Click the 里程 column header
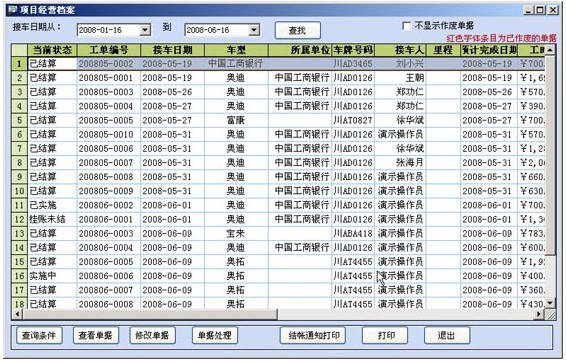Viewport: 566px width, 361px height. tap(443, 50)
